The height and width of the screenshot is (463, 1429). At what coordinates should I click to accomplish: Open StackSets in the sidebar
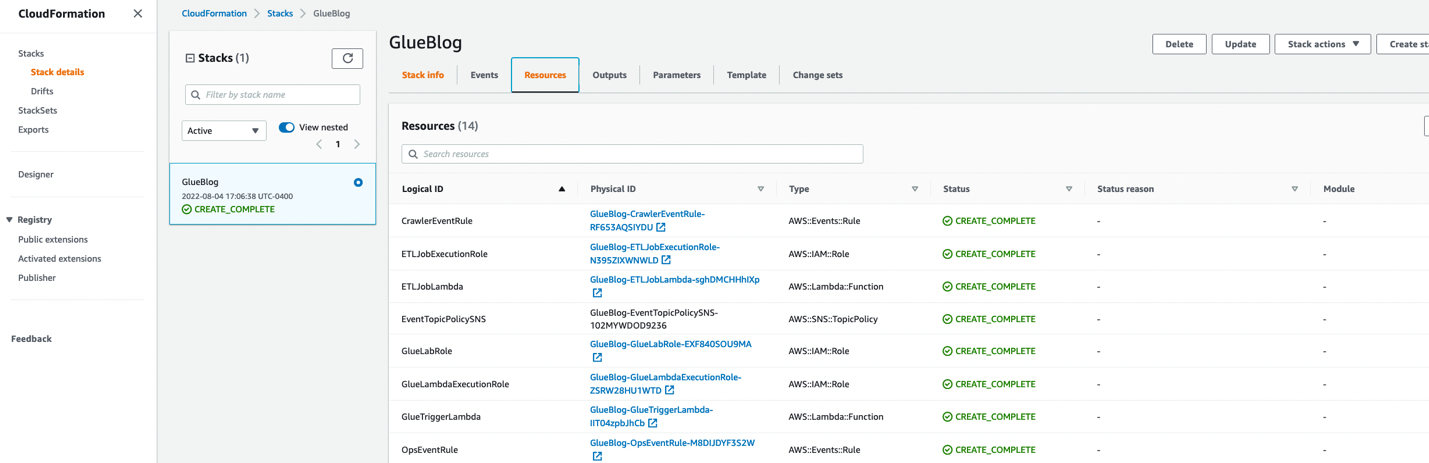[37, 111]
